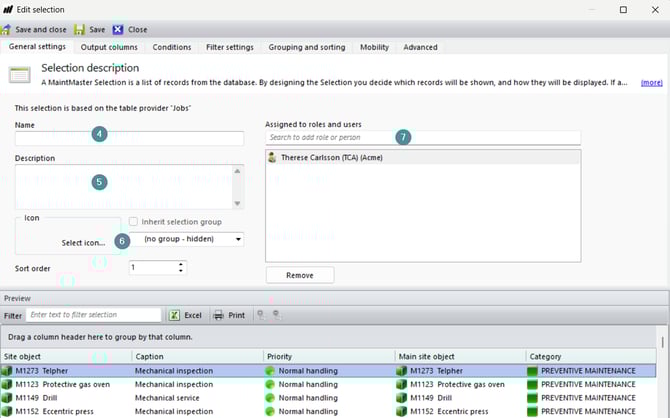Sort by the Category column header
670x418 pixels.
tap(591, 356)
